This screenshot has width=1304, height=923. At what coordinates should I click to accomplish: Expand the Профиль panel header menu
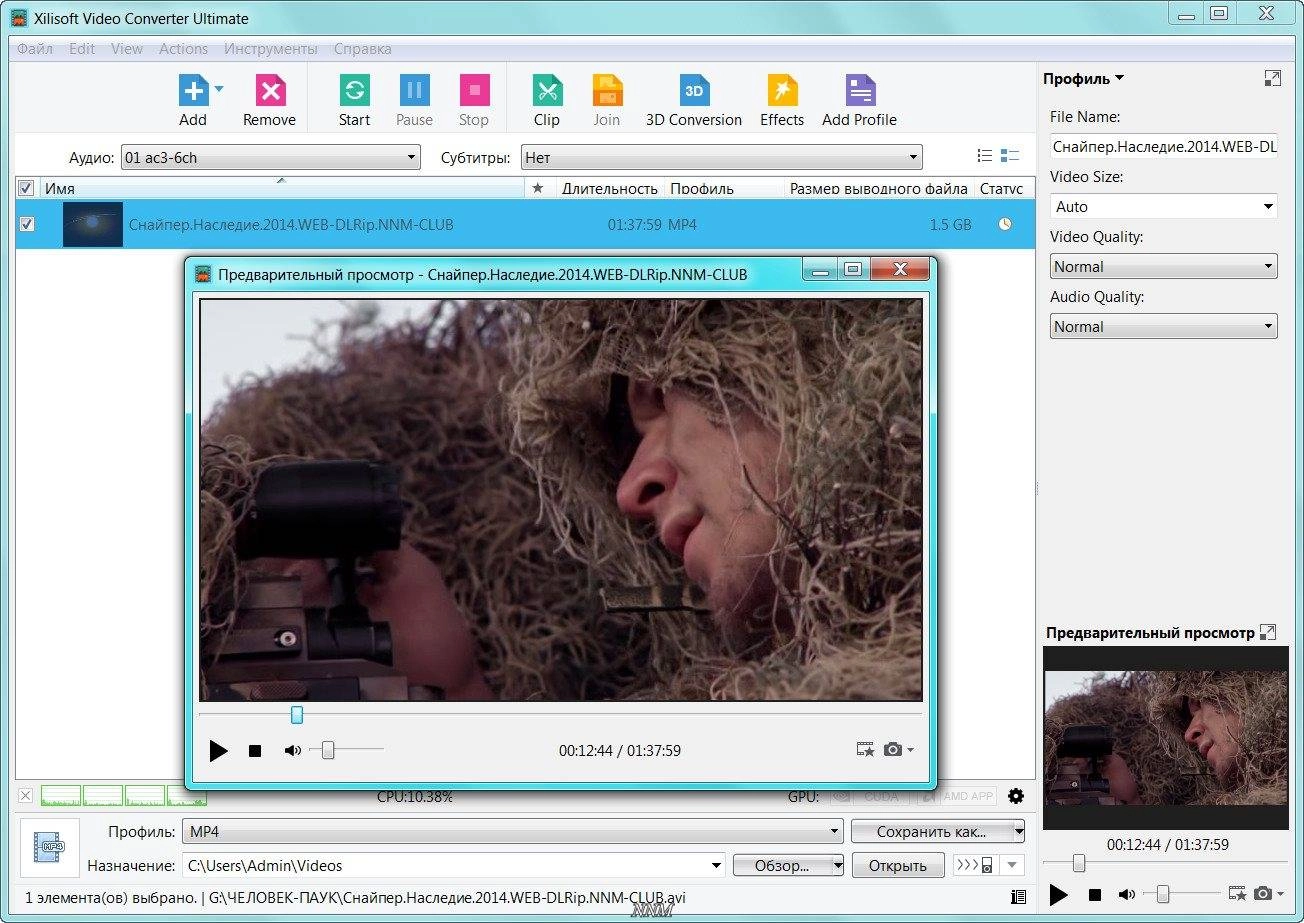pyautogui.click(x=1083, y=78)
